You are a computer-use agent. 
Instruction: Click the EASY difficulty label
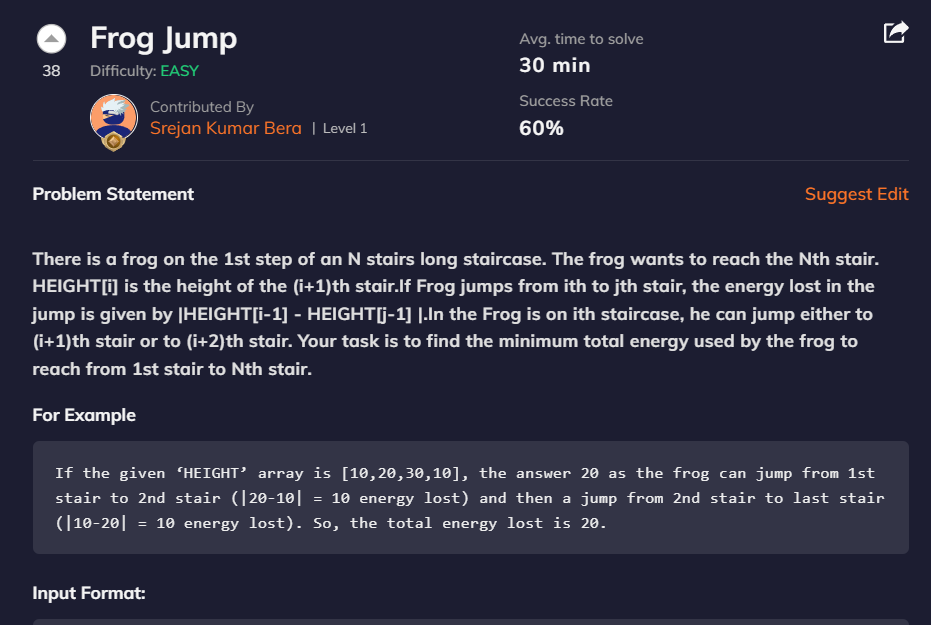coord(179,71)
